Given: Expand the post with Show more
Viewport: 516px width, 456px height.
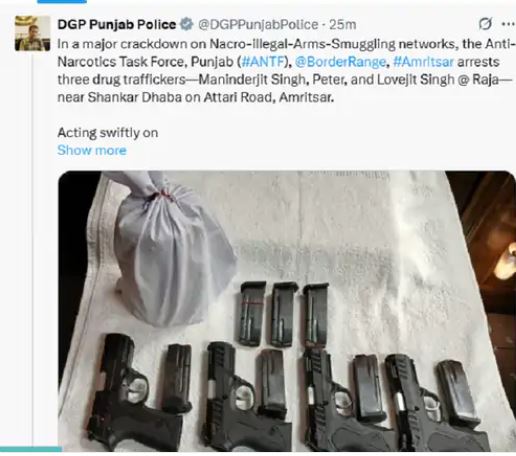Looking at the screenshot, I should (92, 150).
